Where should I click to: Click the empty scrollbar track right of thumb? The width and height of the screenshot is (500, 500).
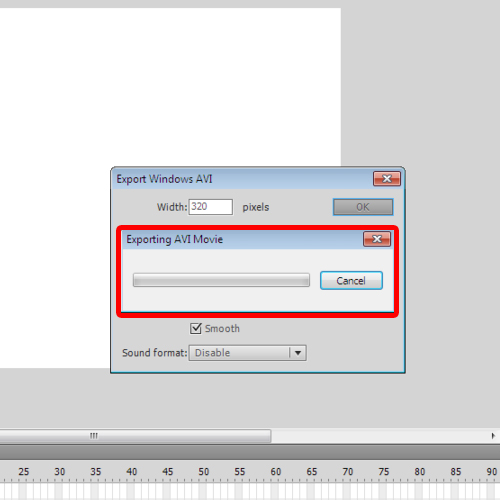click(380, 436)
